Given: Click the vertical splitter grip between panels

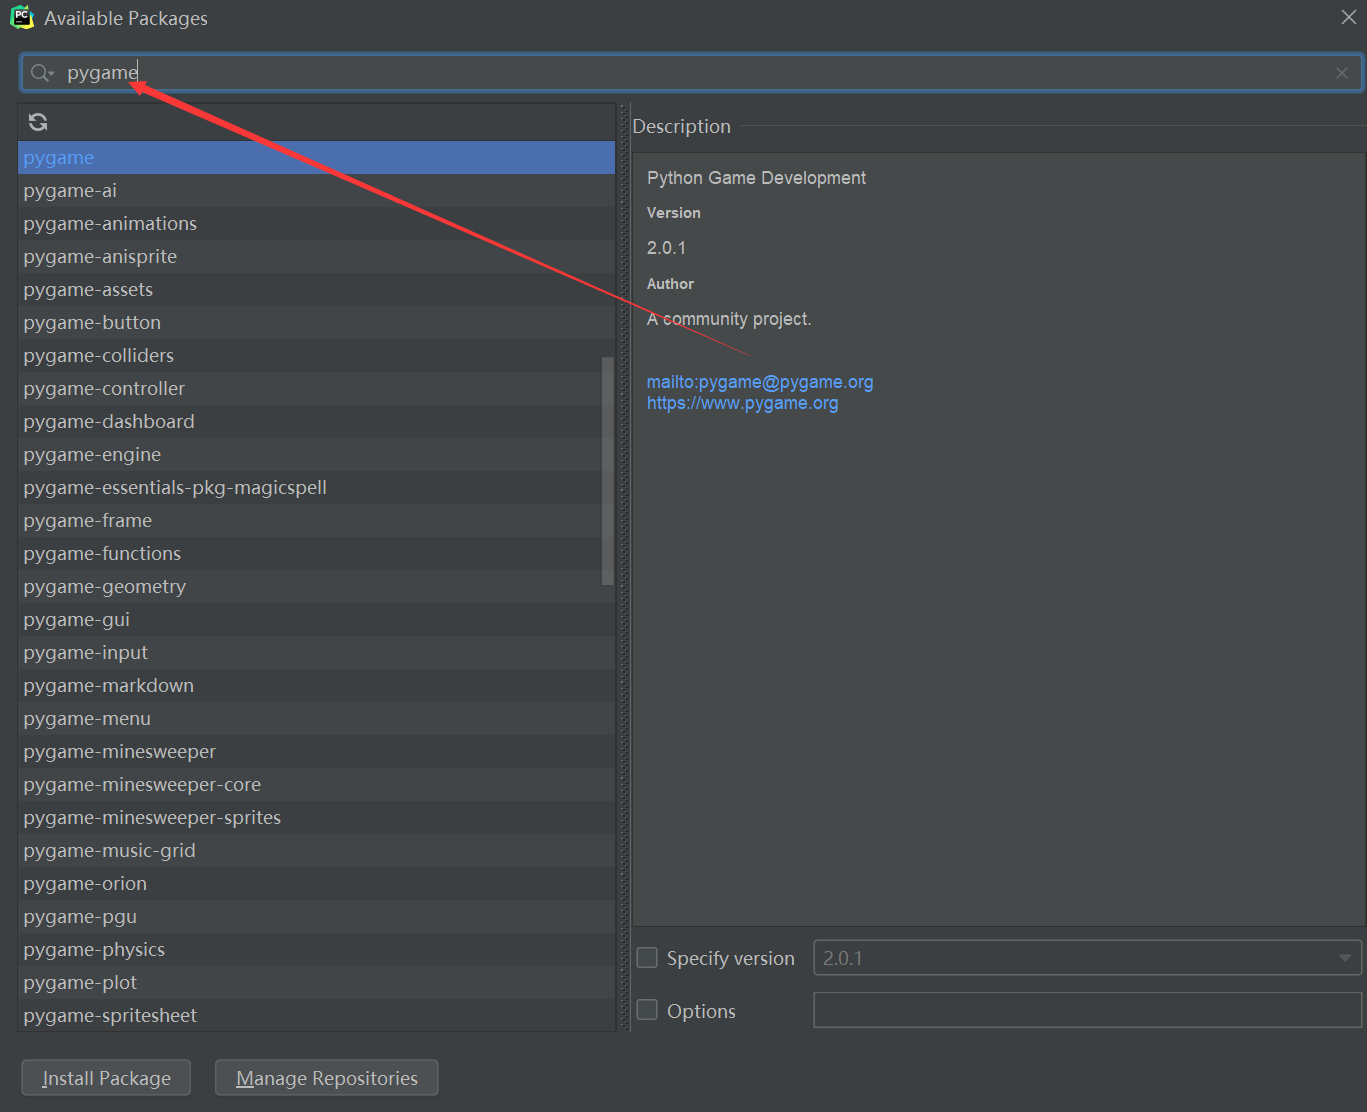Looking at the screenshot, I should (x=624, y=567).
